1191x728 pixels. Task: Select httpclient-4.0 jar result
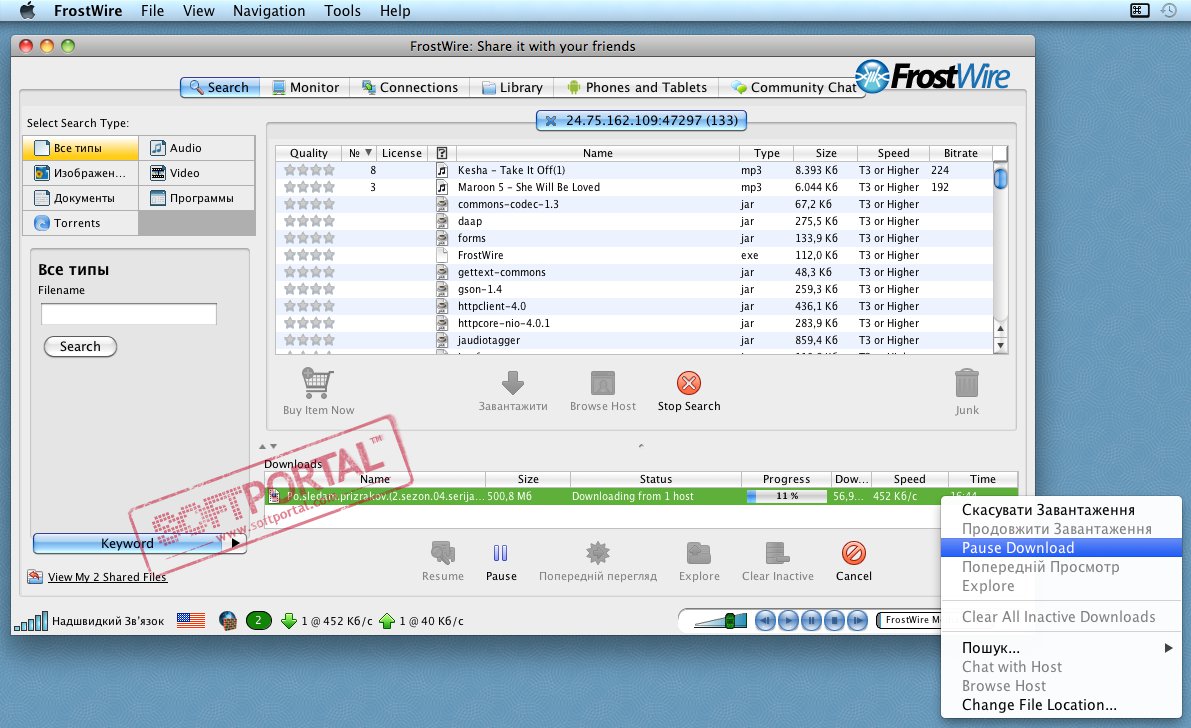pos(634,306)
